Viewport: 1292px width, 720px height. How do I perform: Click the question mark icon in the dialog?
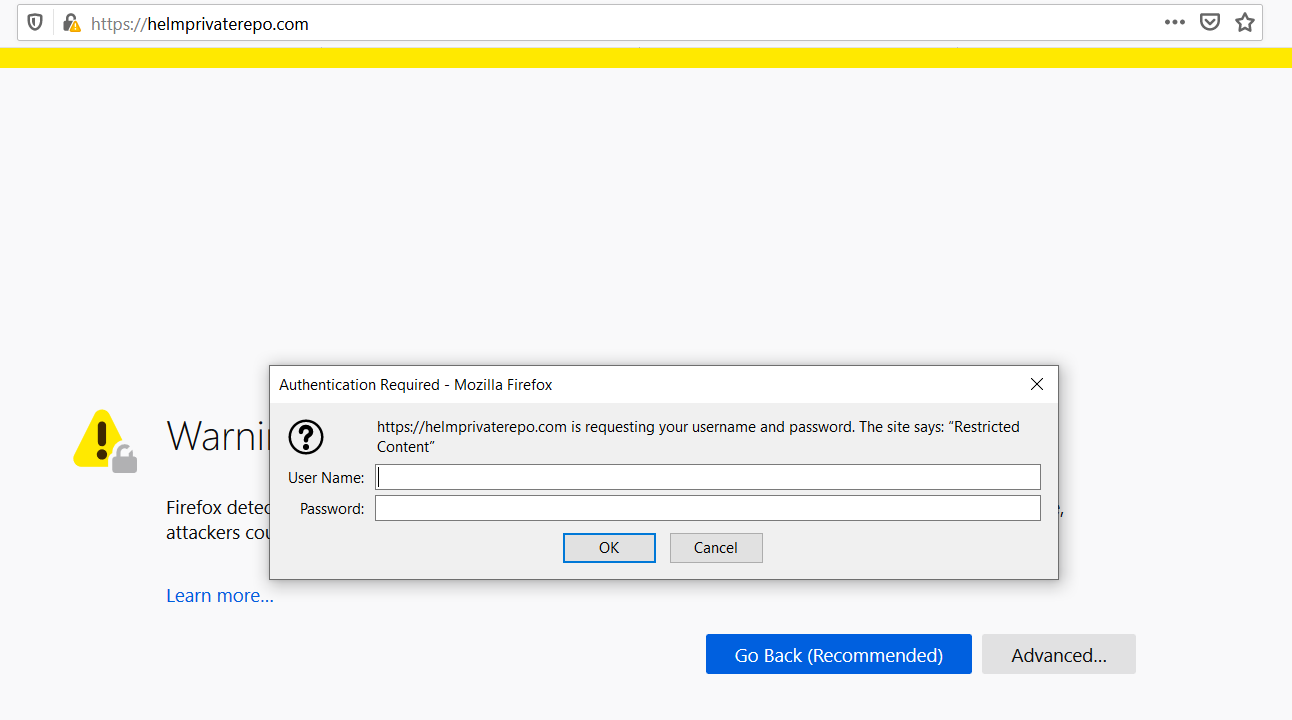coord(306,437)
